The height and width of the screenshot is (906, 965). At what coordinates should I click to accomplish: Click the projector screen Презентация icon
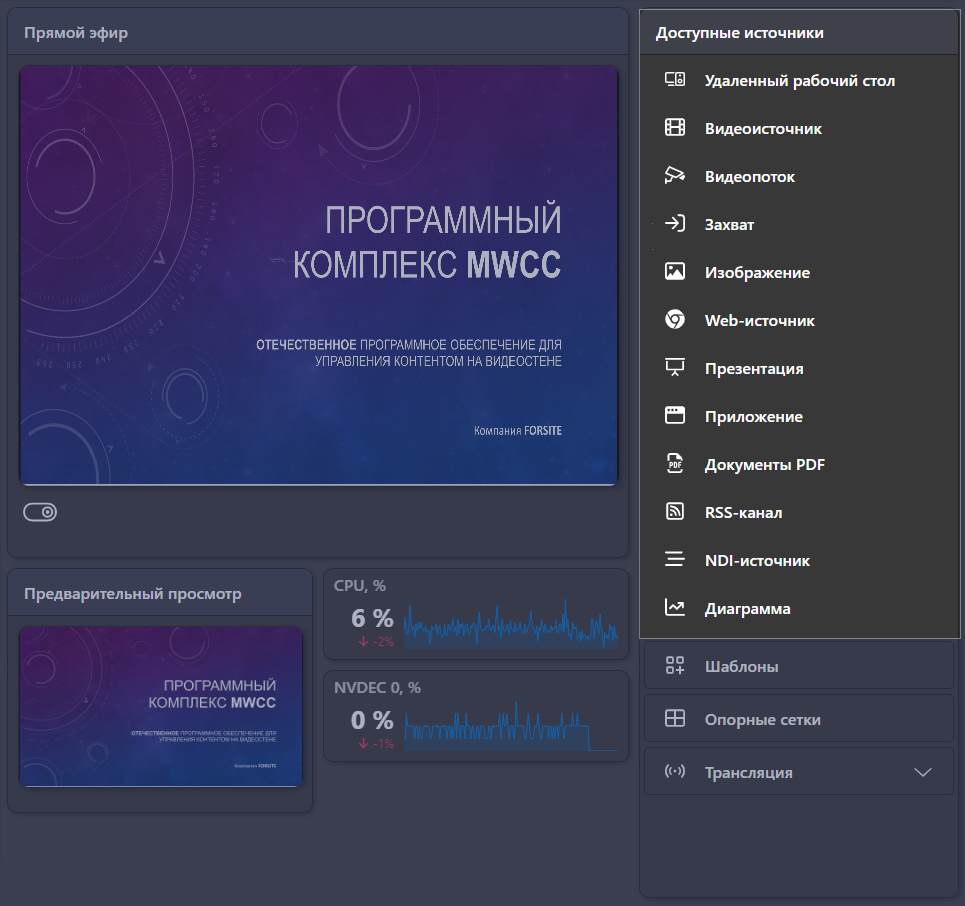[675, 367]
